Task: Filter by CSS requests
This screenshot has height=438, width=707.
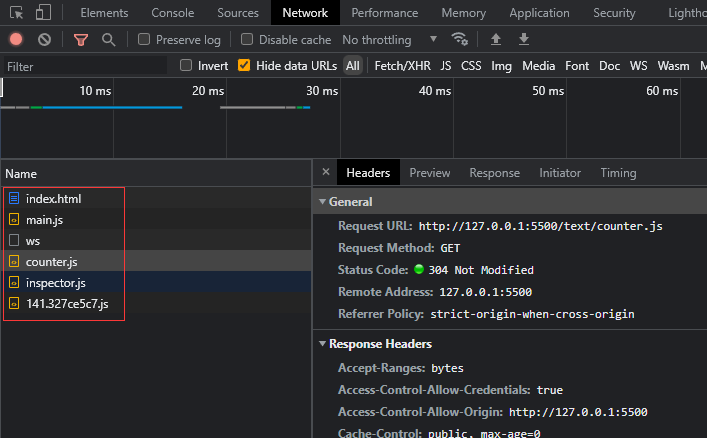Action: click(471, 66)
